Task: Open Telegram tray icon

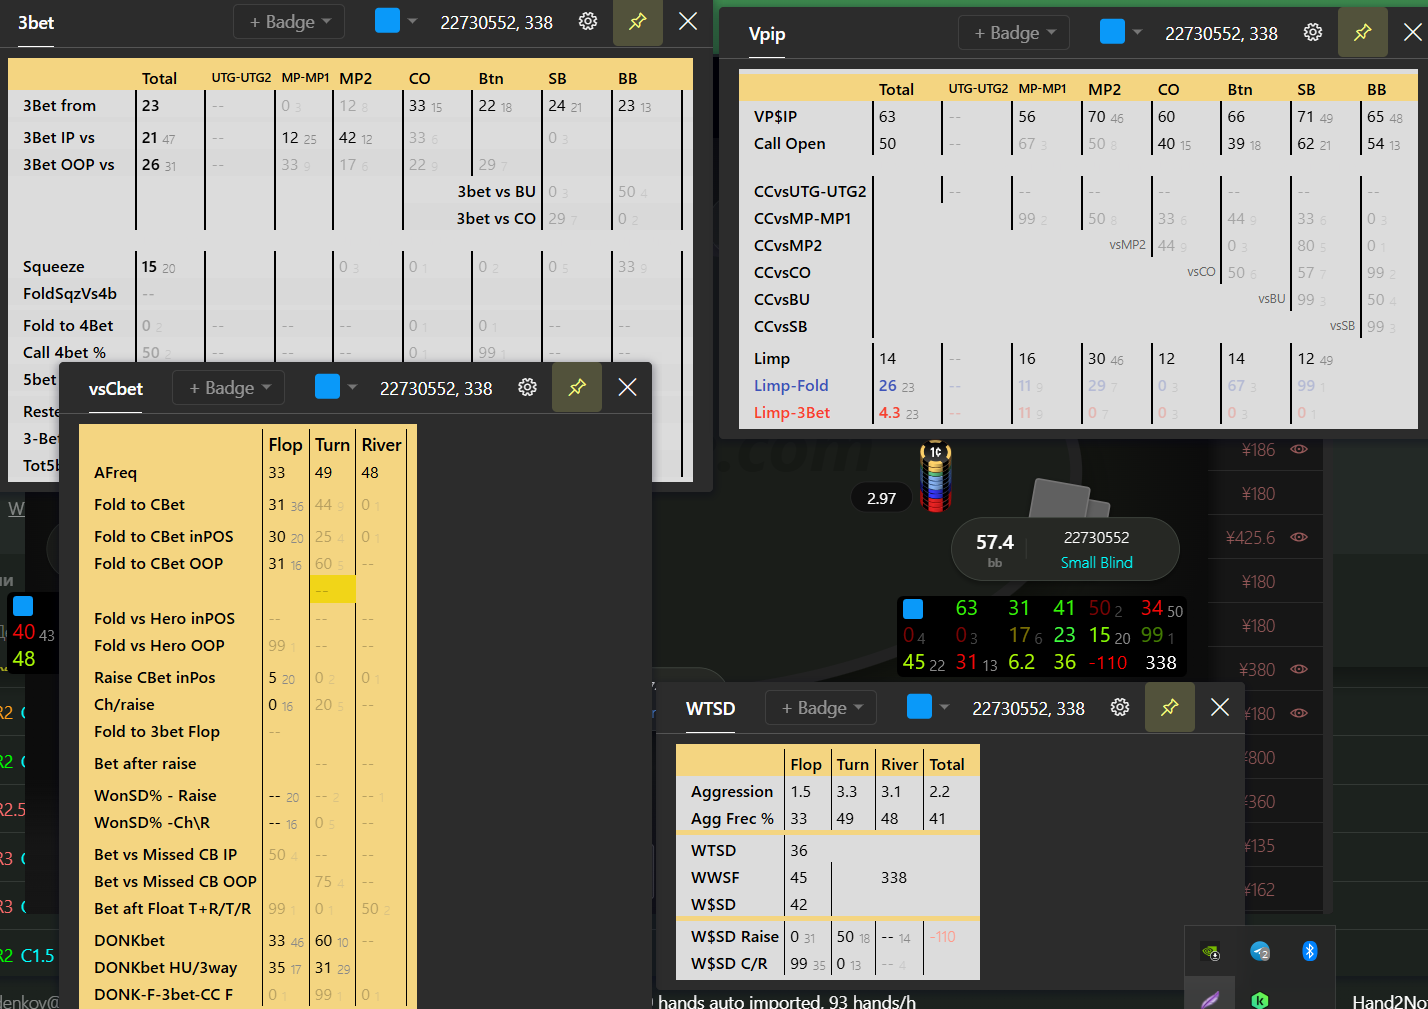Action: coord(1260,951)
